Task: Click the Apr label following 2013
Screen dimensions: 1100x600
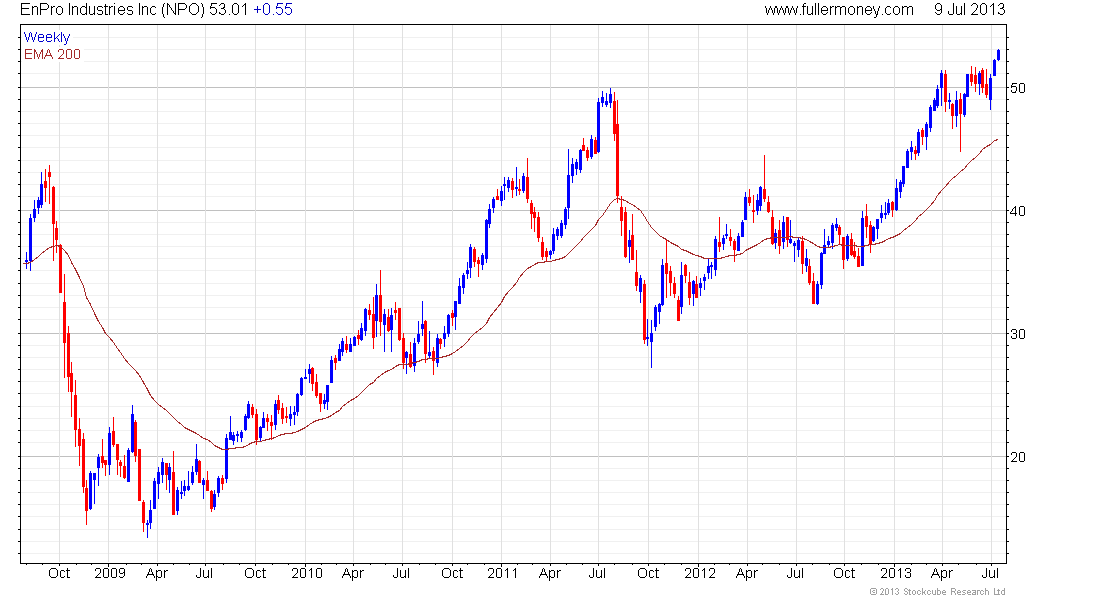Action: tap(942, 573)
